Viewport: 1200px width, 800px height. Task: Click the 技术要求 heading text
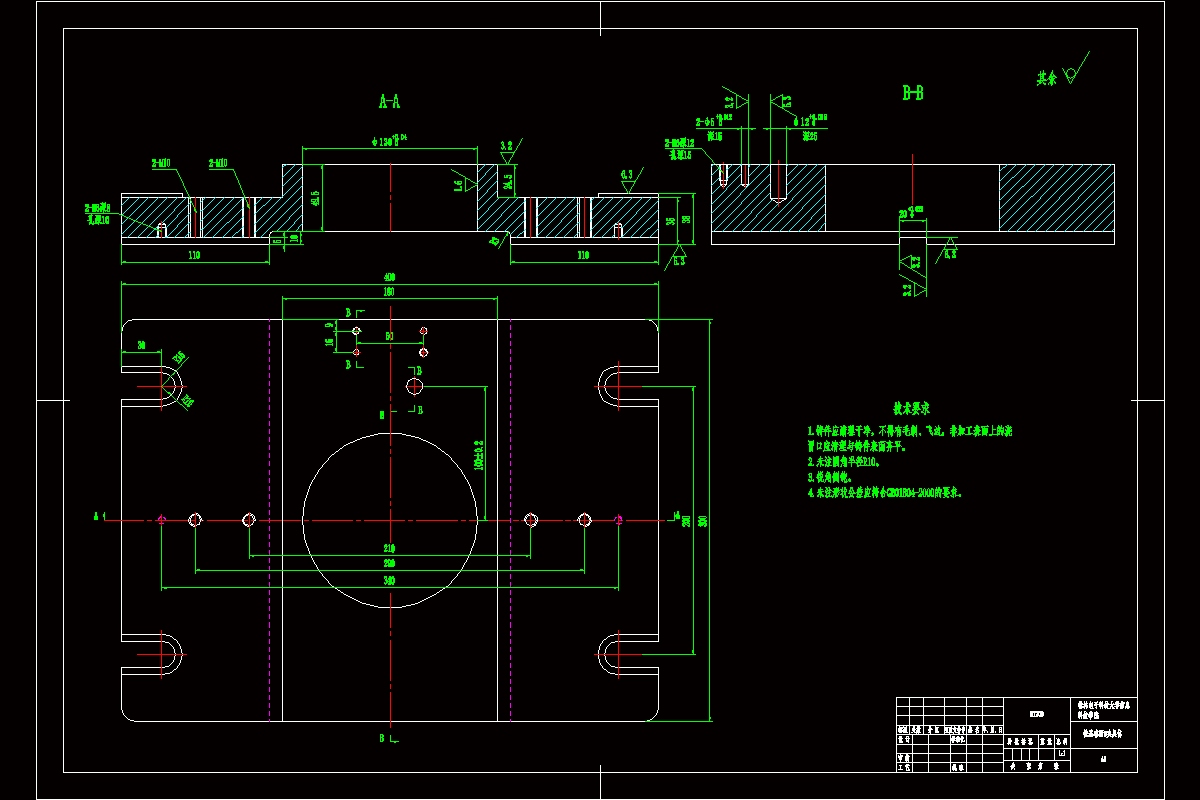[x=912, y=409]
